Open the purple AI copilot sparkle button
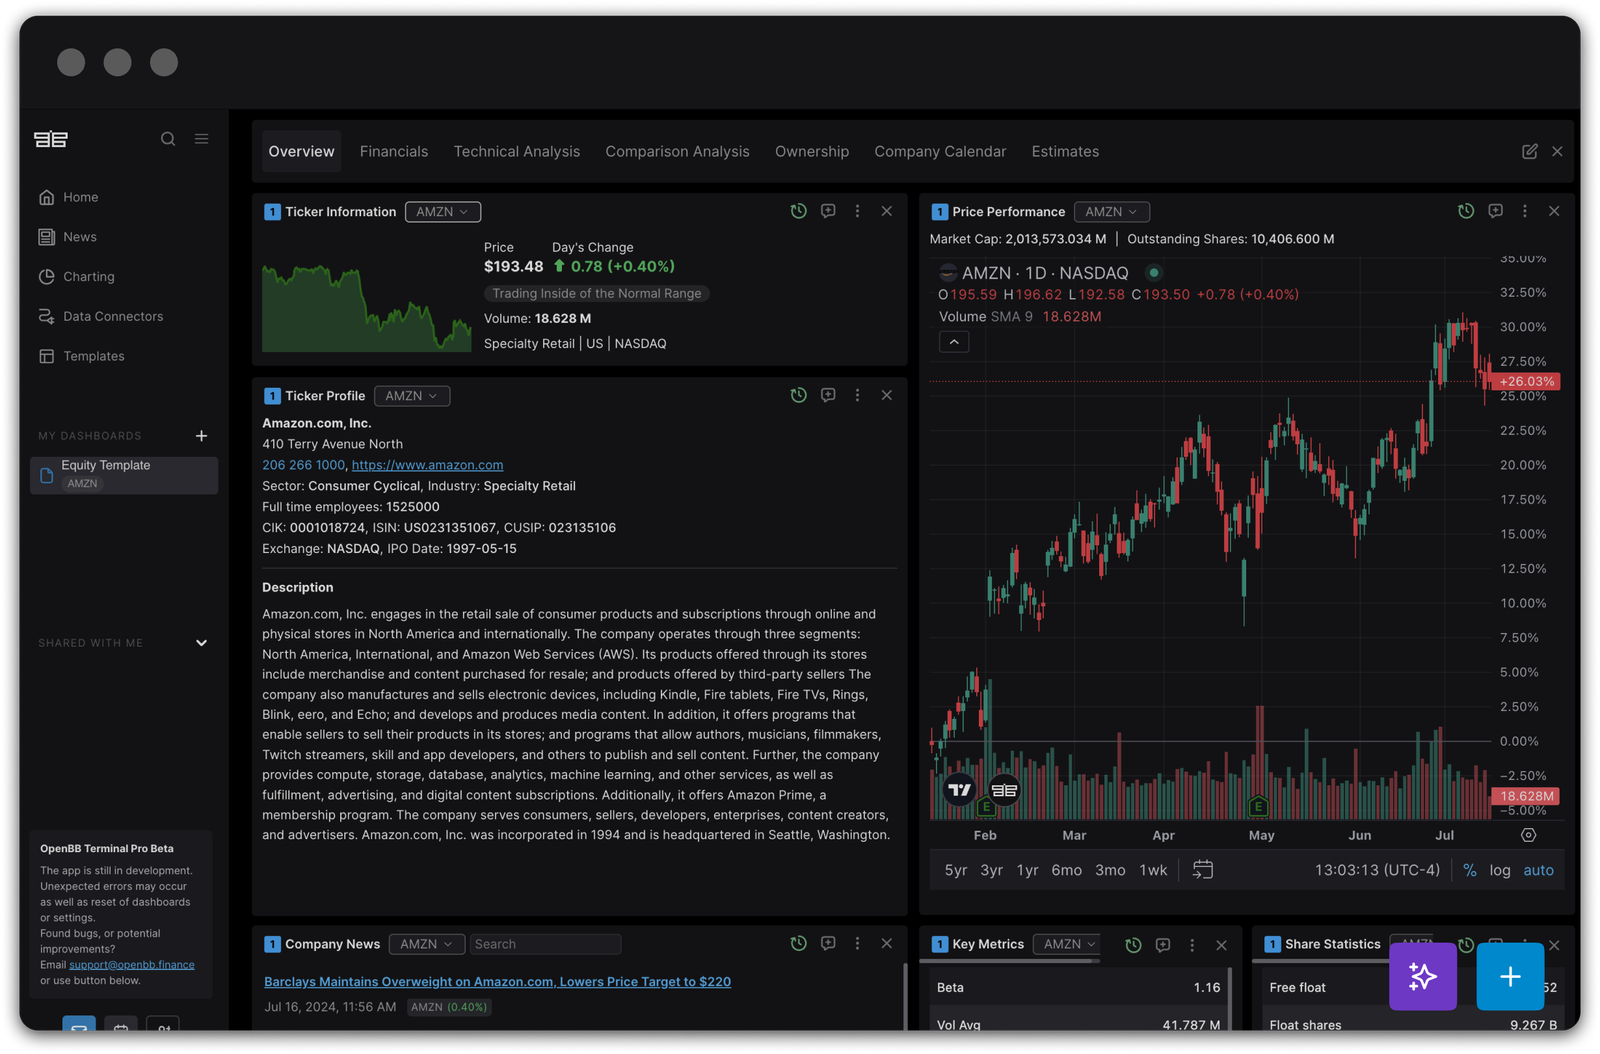Viewport: 1600px width, 1054px height. [x=1422, y=976]
